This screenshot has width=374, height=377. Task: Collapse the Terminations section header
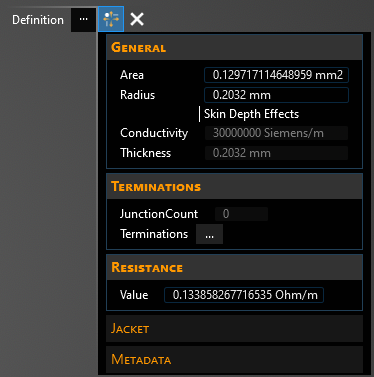(234, 186)
